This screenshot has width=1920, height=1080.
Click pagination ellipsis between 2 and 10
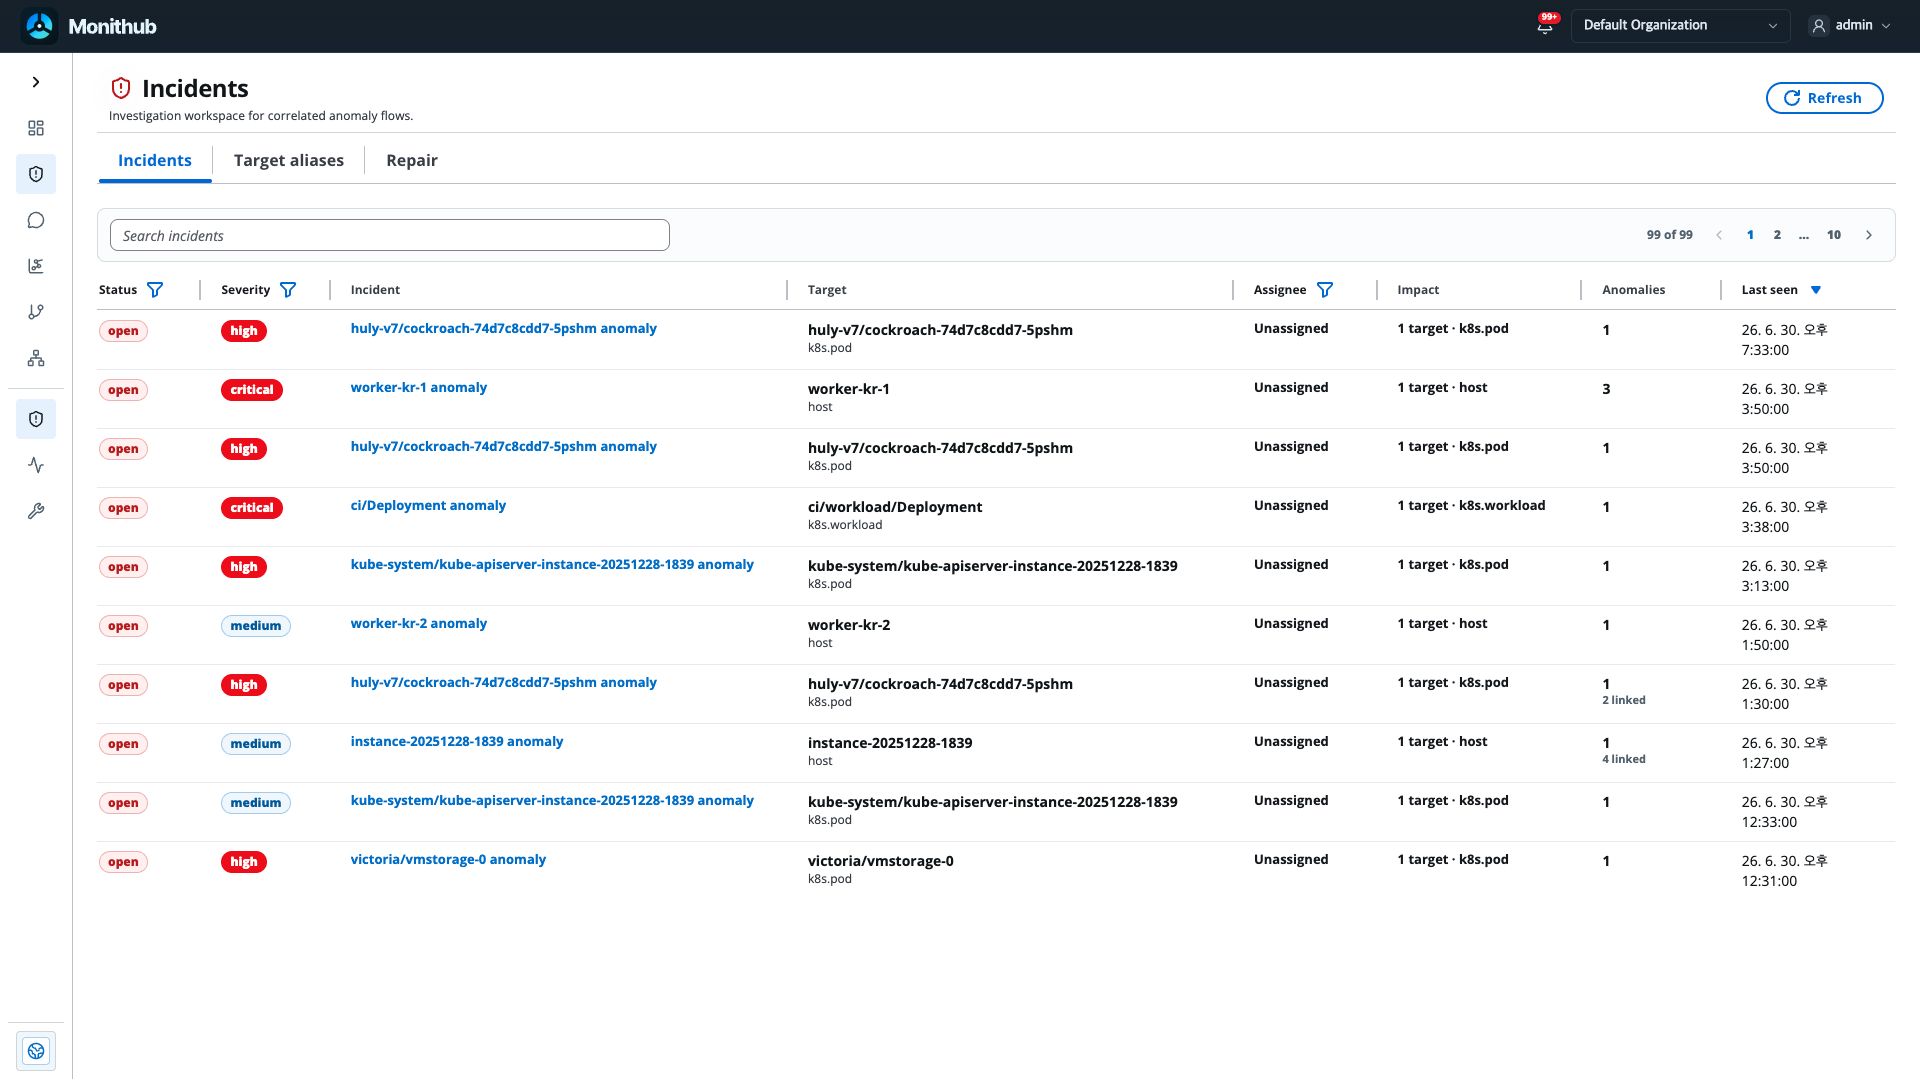tap(1804, 235)
